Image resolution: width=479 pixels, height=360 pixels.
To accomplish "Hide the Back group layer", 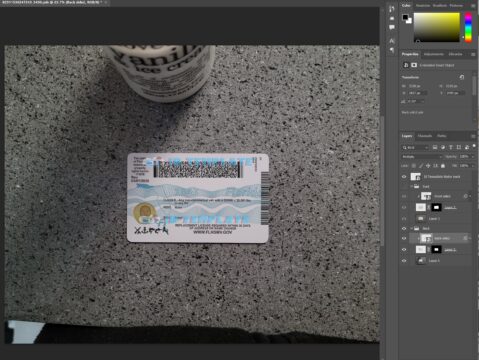I will coord(404,229).
